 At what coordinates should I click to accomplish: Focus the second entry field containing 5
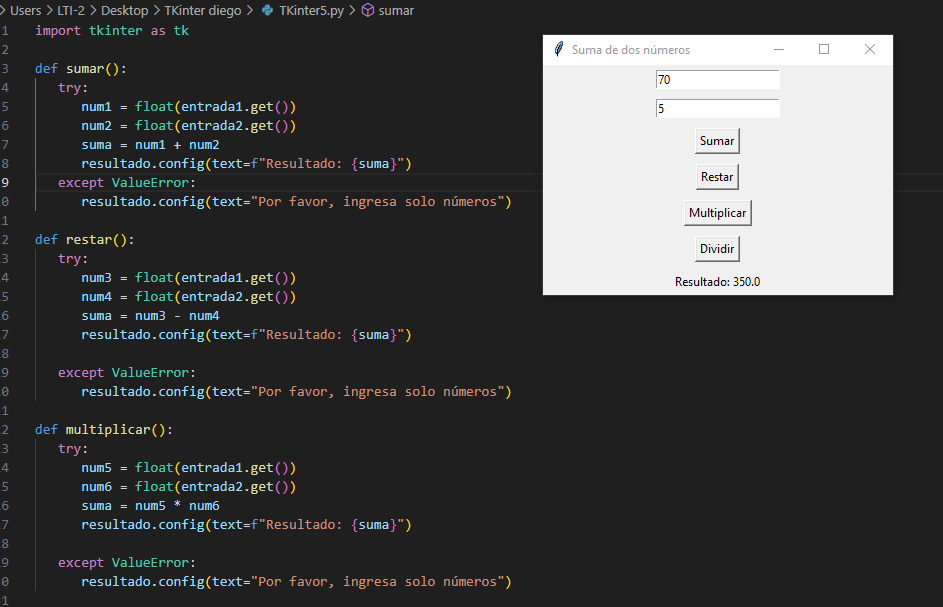717,109
